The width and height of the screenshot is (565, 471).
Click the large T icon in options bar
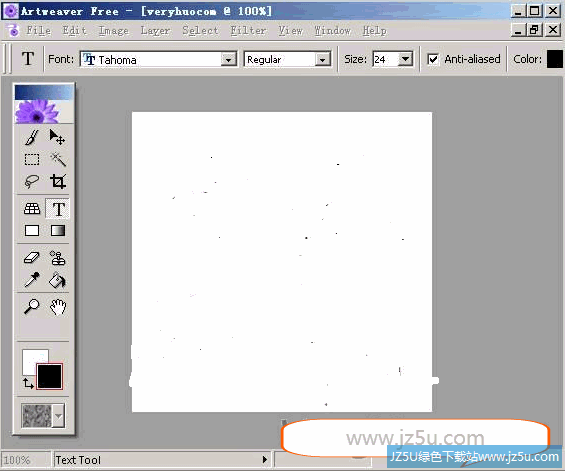pyautogui.click(x=28, y=59)
